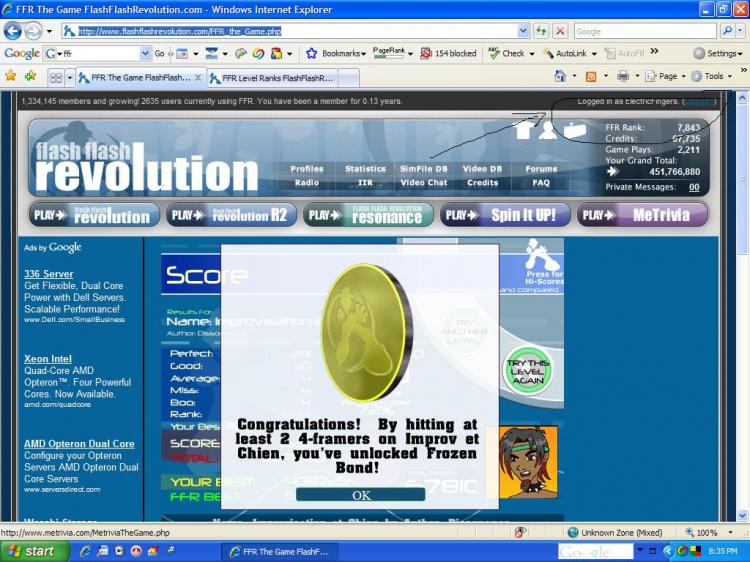Click the orange RSS Feeds icon

tap(591, 76)
